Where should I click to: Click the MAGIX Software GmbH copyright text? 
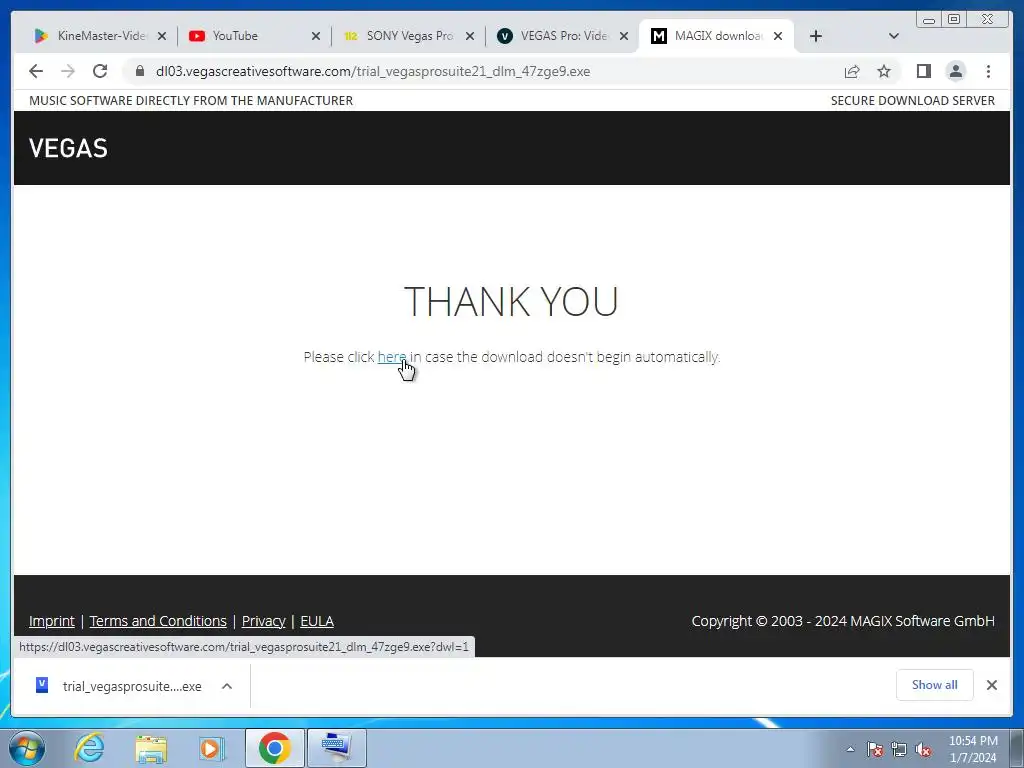coord(842,621)
